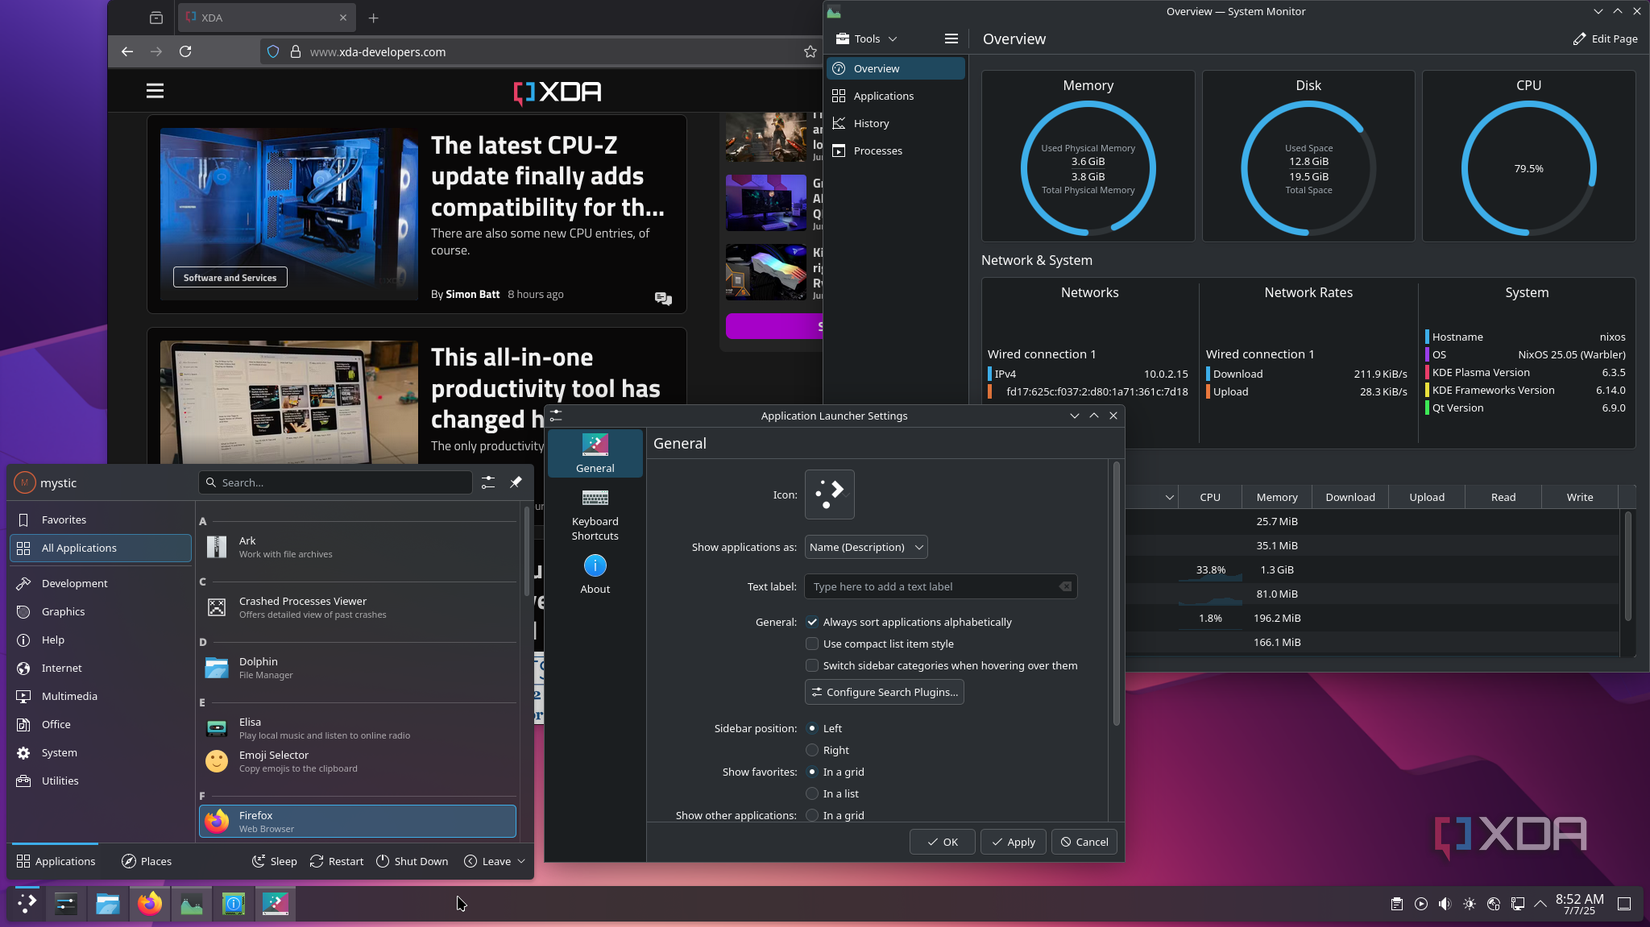Image resolution: width=1650 pixels, height=927 pixels.
Task: Pin the application launcher open
Action: point(516,482)
